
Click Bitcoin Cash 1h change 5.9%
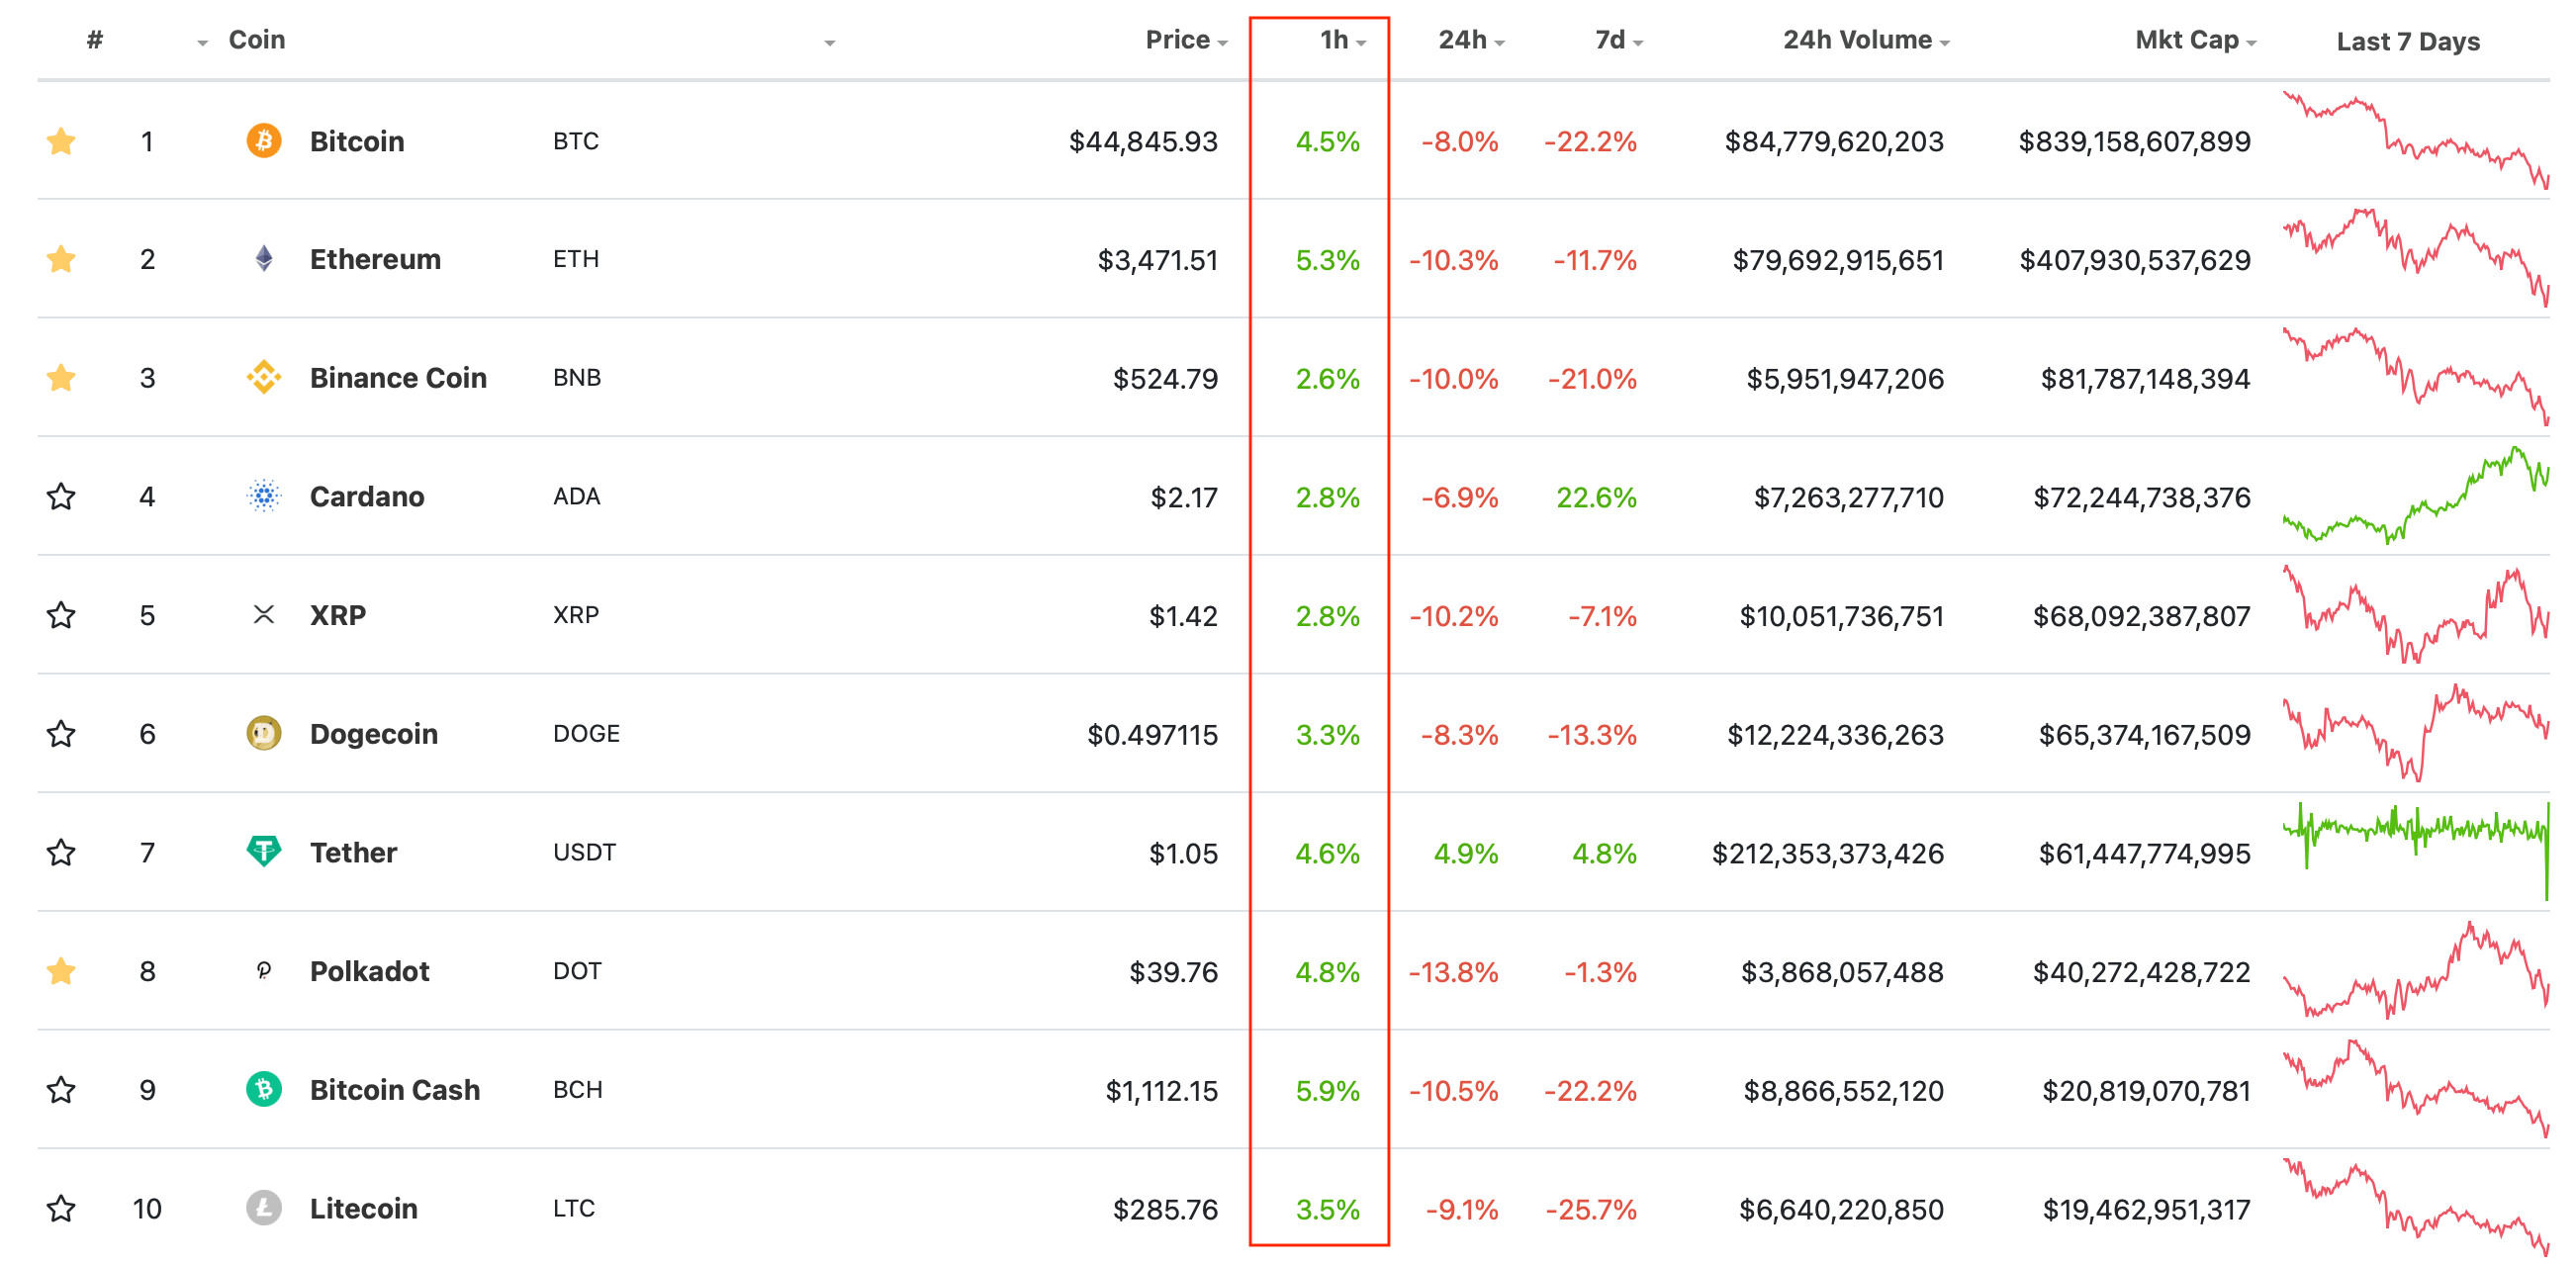(x=1327, y=1090)
